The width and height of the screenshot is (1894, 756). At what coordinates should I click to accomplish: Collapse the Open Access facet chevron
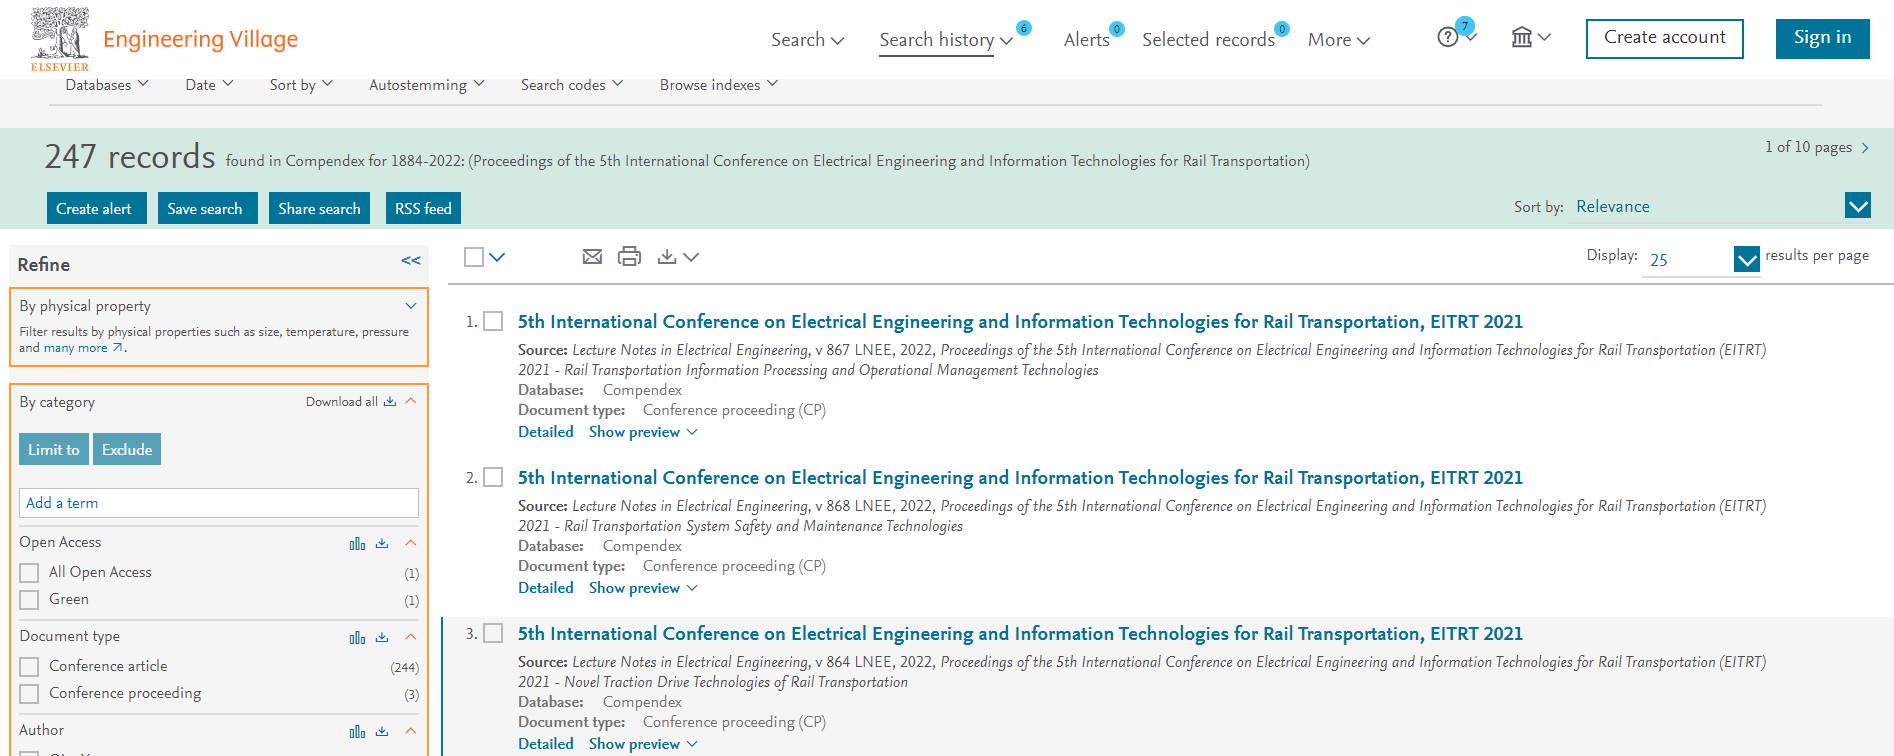coord(410,543)
